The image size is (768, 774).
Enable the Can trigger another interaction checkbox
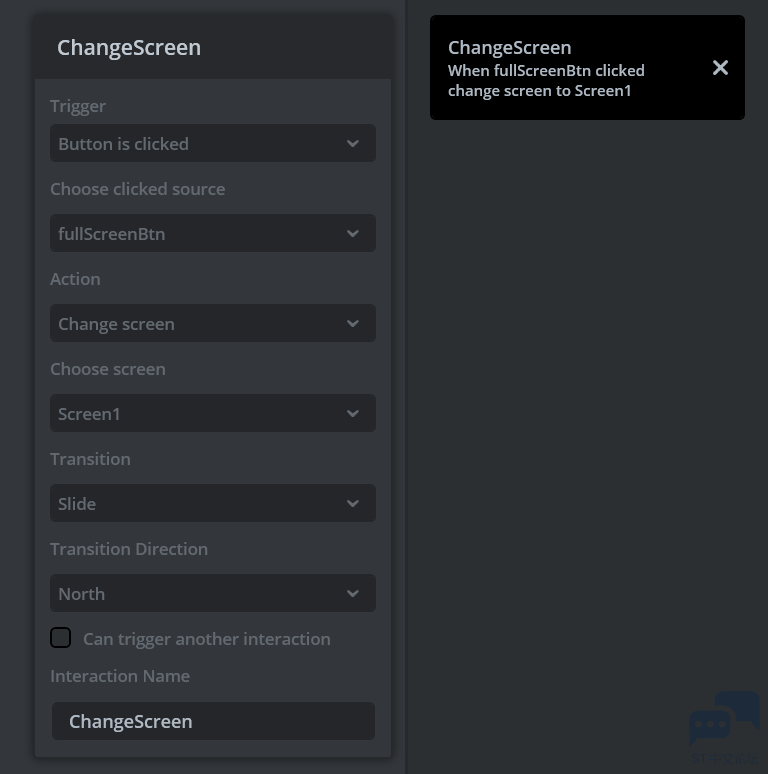coord(61,638)
